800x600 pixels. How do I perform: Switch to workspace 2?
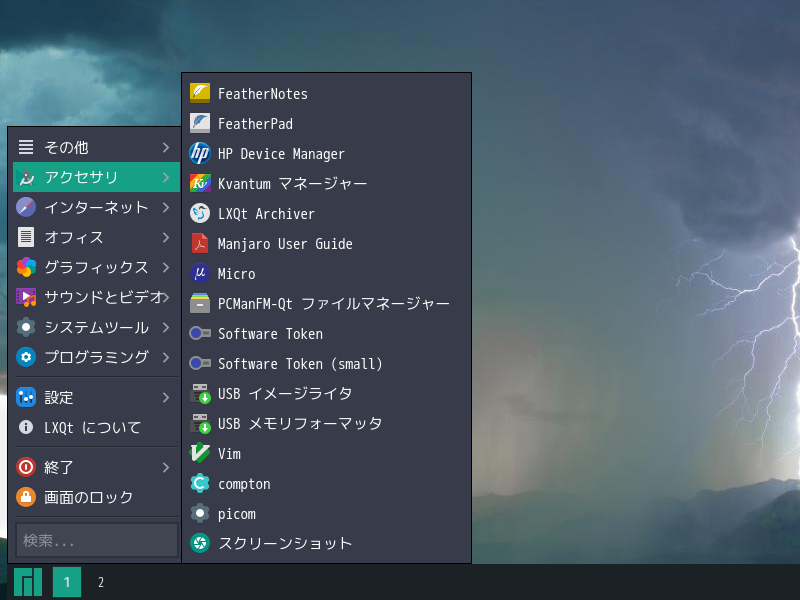(x=101, y=582)
